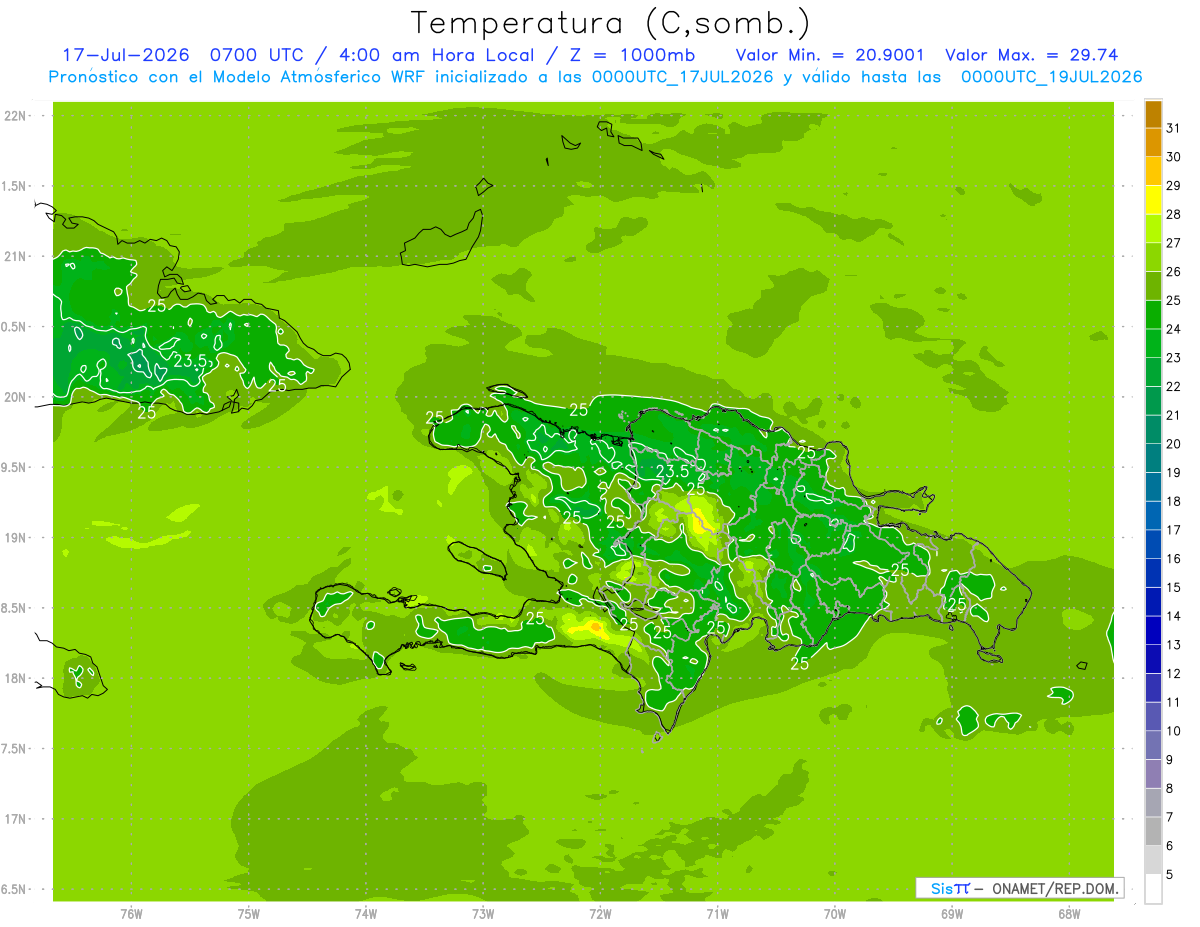Click the "74W" longitude axis label
This screenshot has height=927, width=1200.
[x=366, y=914]
